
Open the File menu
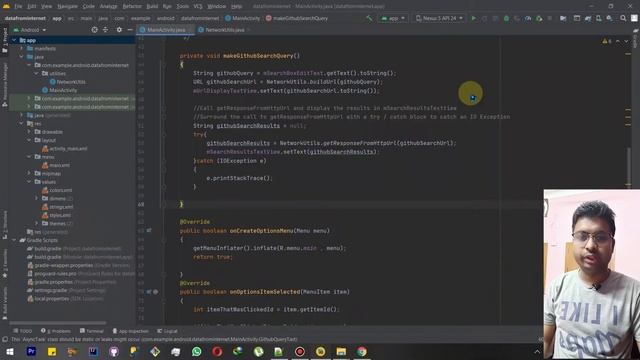click(x=18, y=6)
